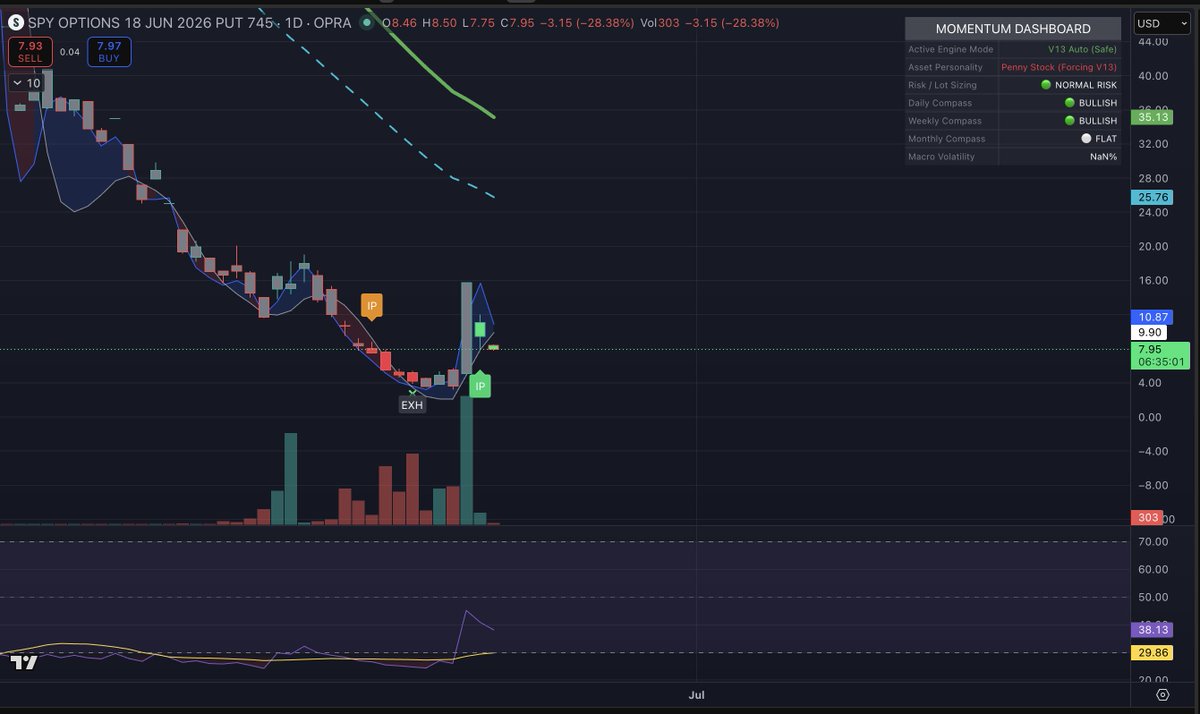Click the blue 10.87 price label
This screenshot has height=714, width=1200.
pyautogui.click(x=1154, y=317)
